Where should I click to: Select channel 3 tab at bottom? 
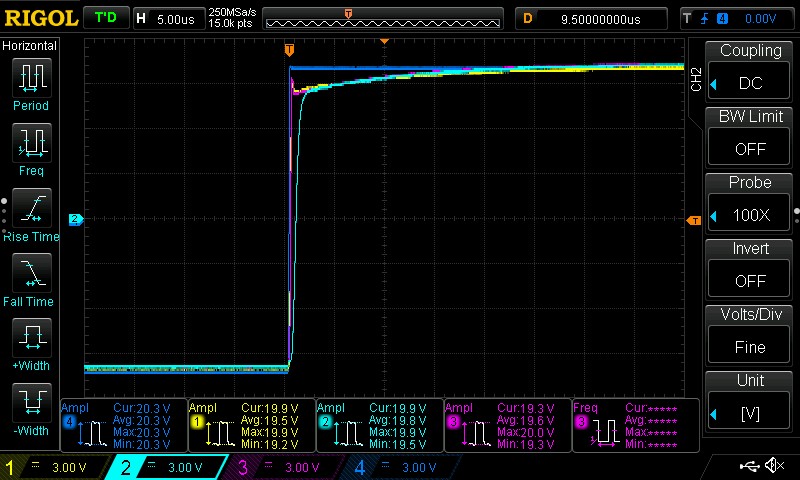coord(285,467)
